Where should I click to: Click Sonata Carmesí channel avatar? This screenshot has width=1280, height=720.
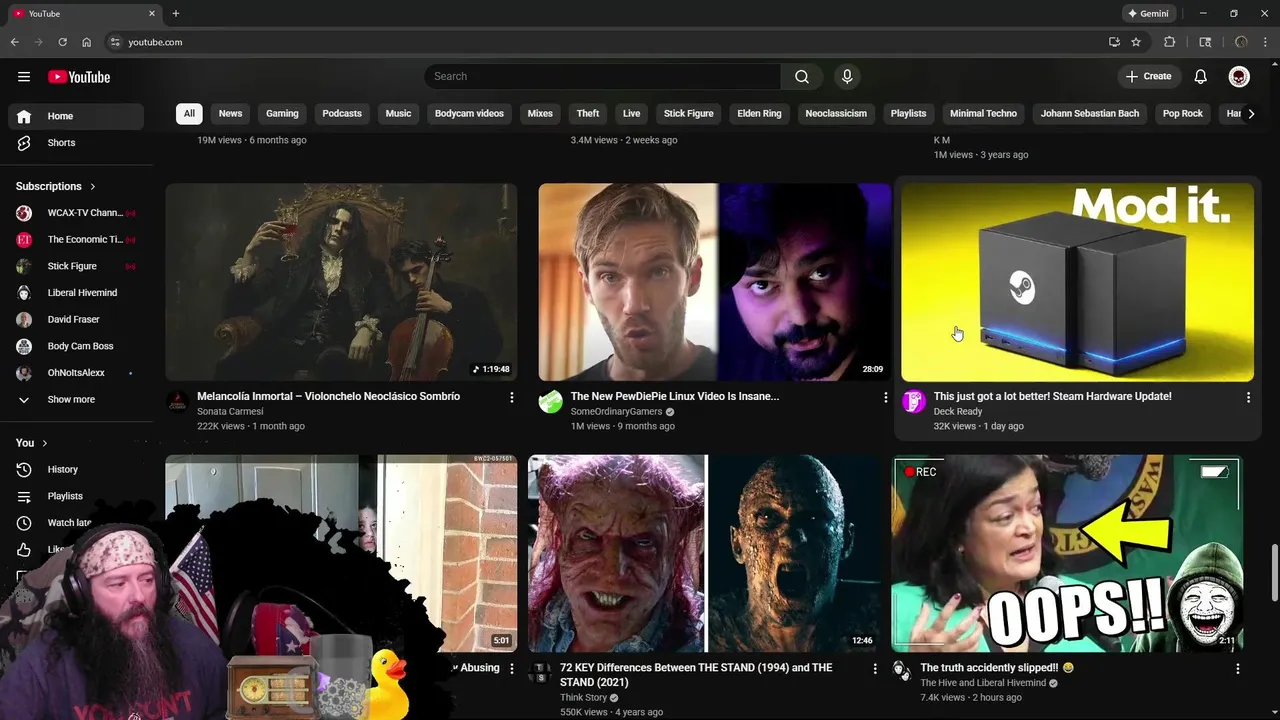177,402
